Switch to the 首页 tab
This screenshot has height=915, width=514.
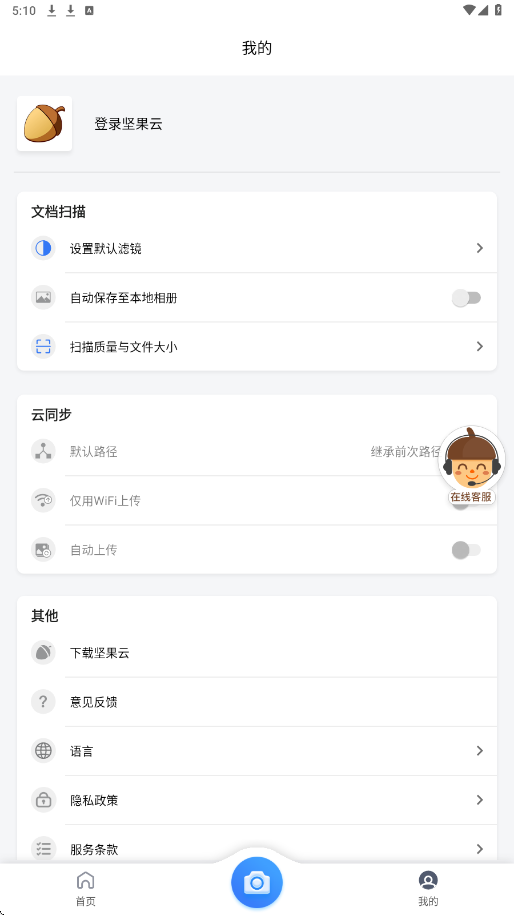[x=85, y=889]
